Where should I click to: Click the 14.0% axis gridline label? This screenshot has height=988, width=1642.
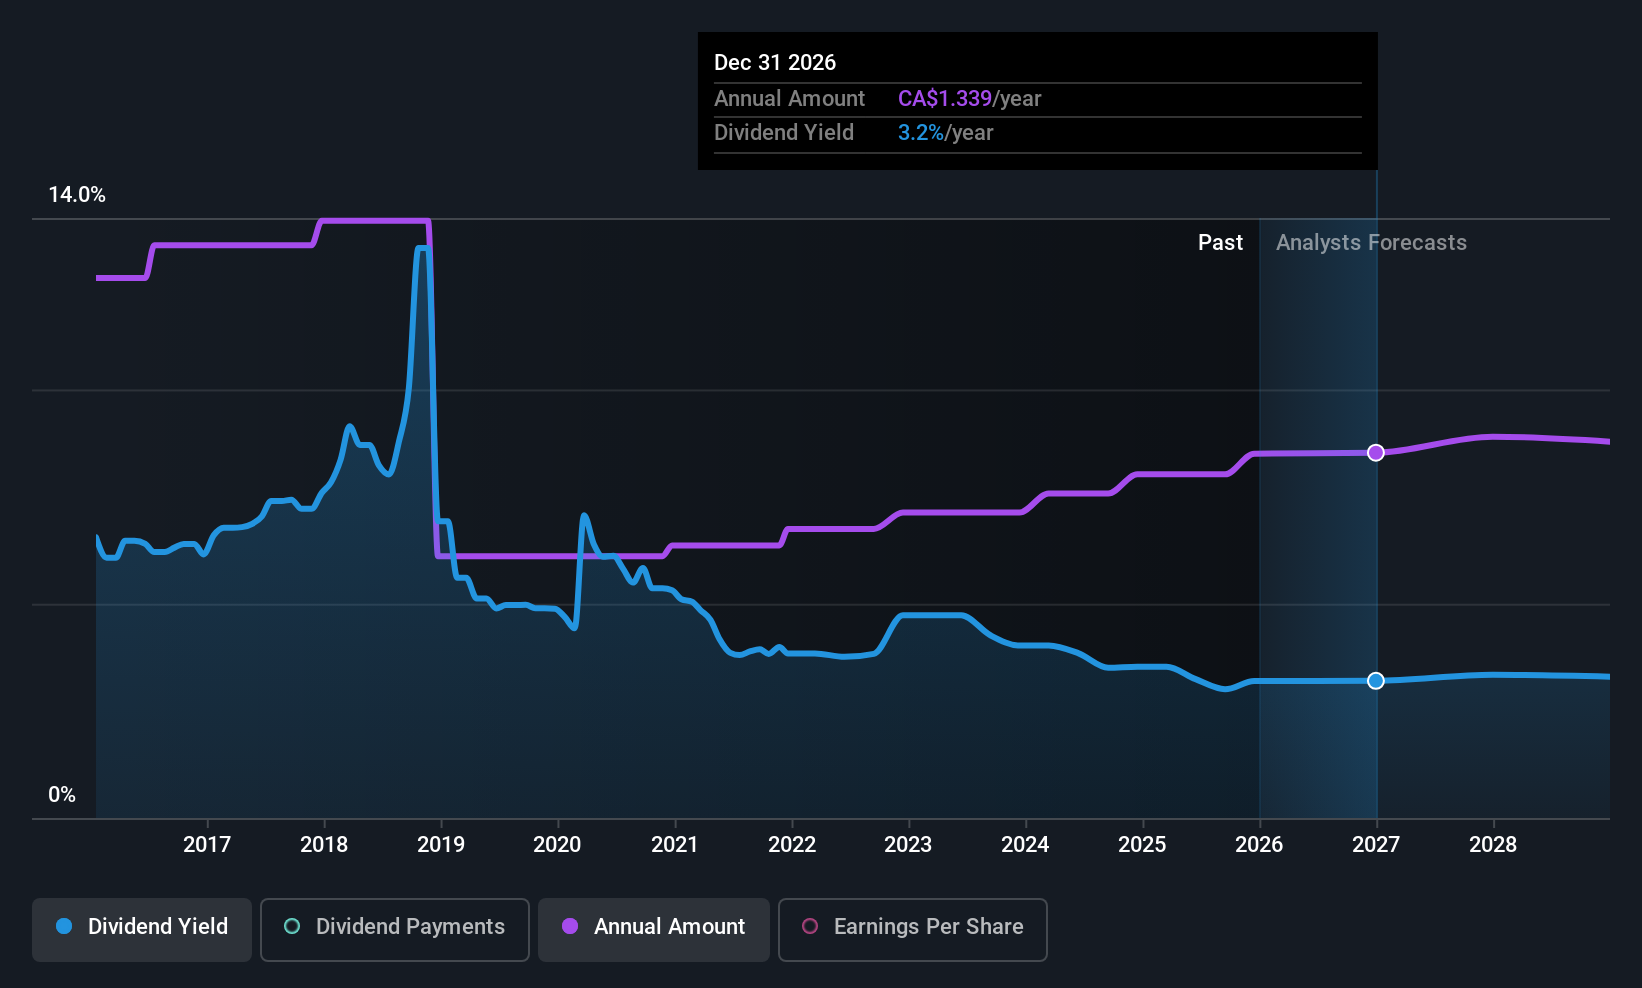tap(77, 194)
